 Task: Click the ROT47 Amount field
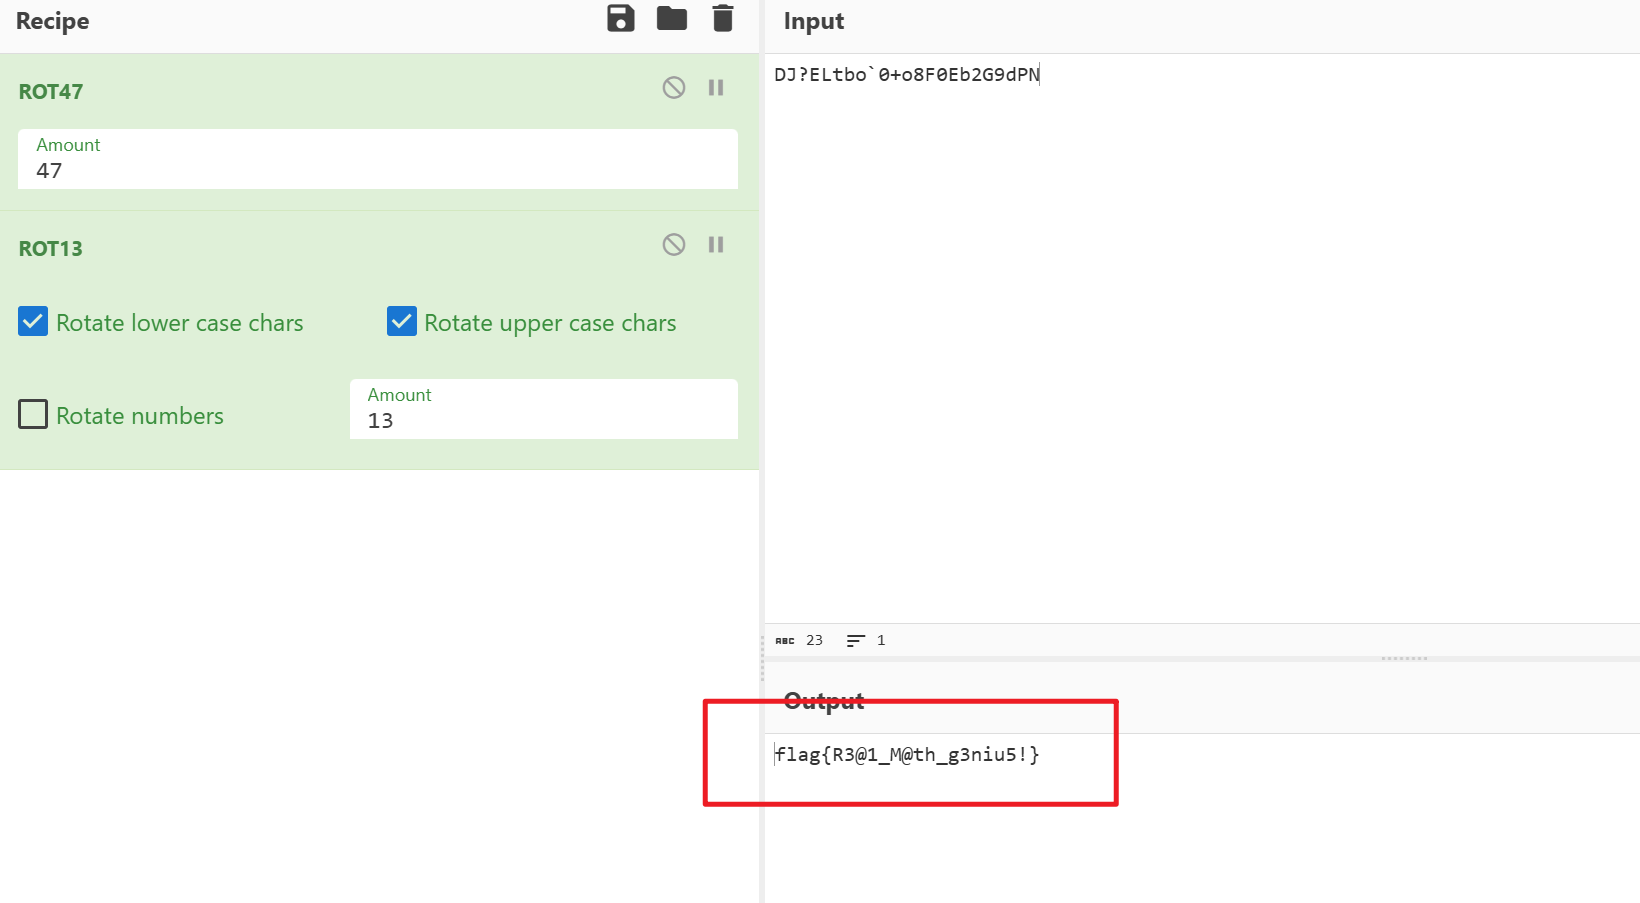[x=377, y=170]
